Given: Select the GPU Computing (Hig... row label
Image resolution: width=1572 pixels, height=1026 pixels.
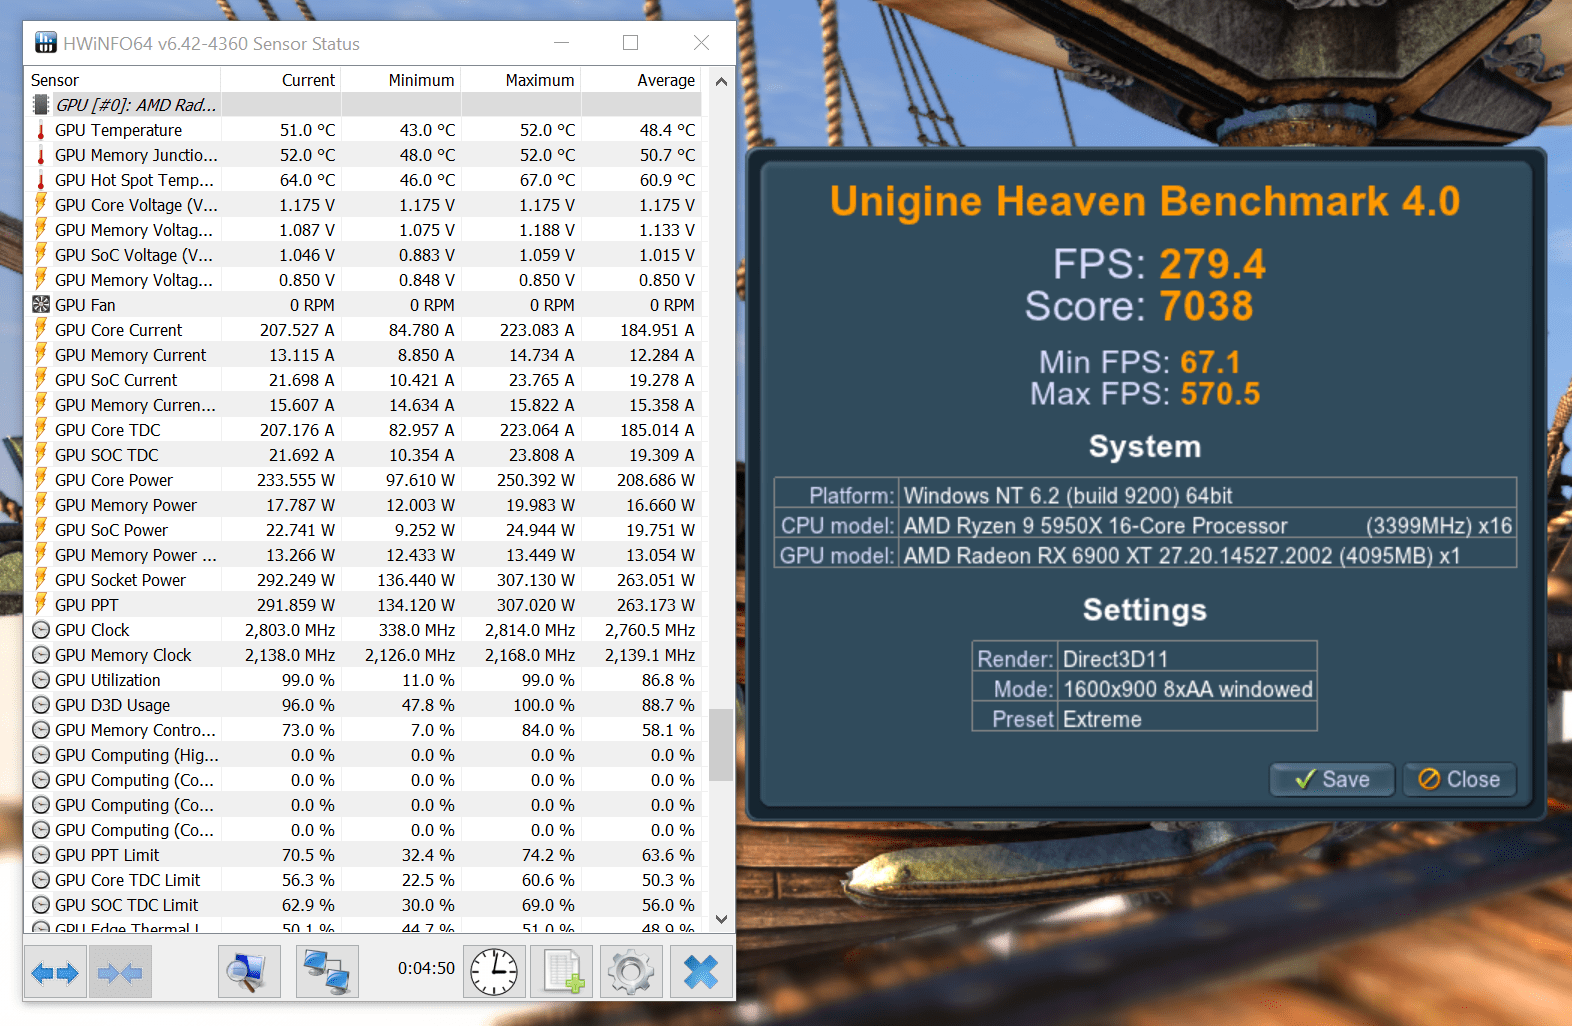Looking at the screenshot, I should (x=137, y=755).
